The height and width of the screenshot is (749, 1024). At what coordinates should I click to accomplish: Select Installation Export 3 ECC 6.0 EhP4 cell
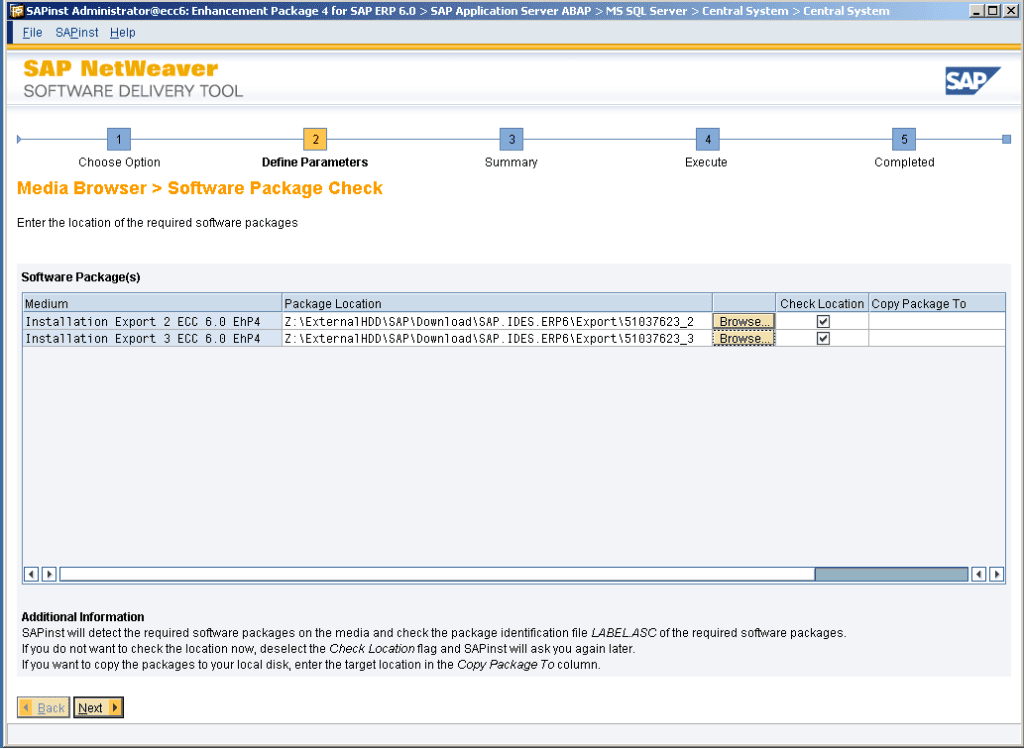152,338
